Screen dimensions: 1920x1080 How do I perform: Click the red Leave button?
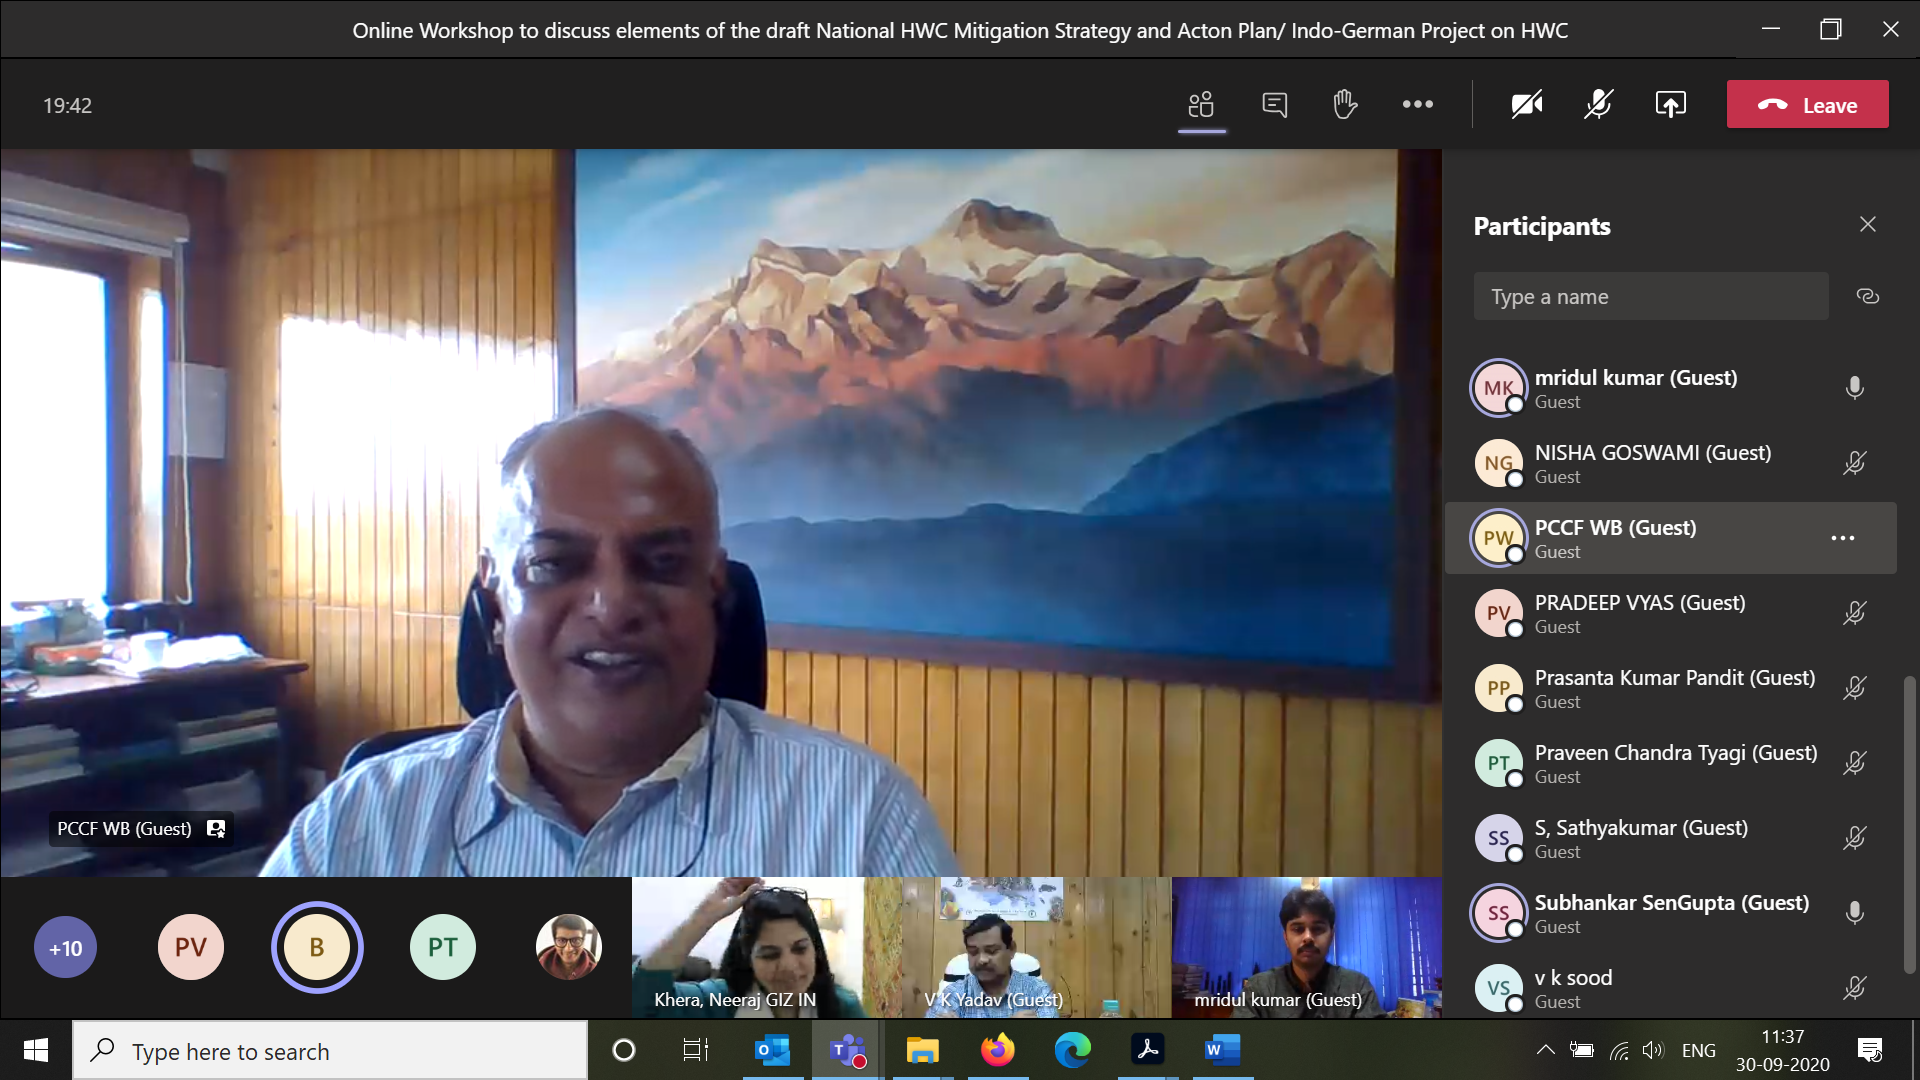point(1807,105)
